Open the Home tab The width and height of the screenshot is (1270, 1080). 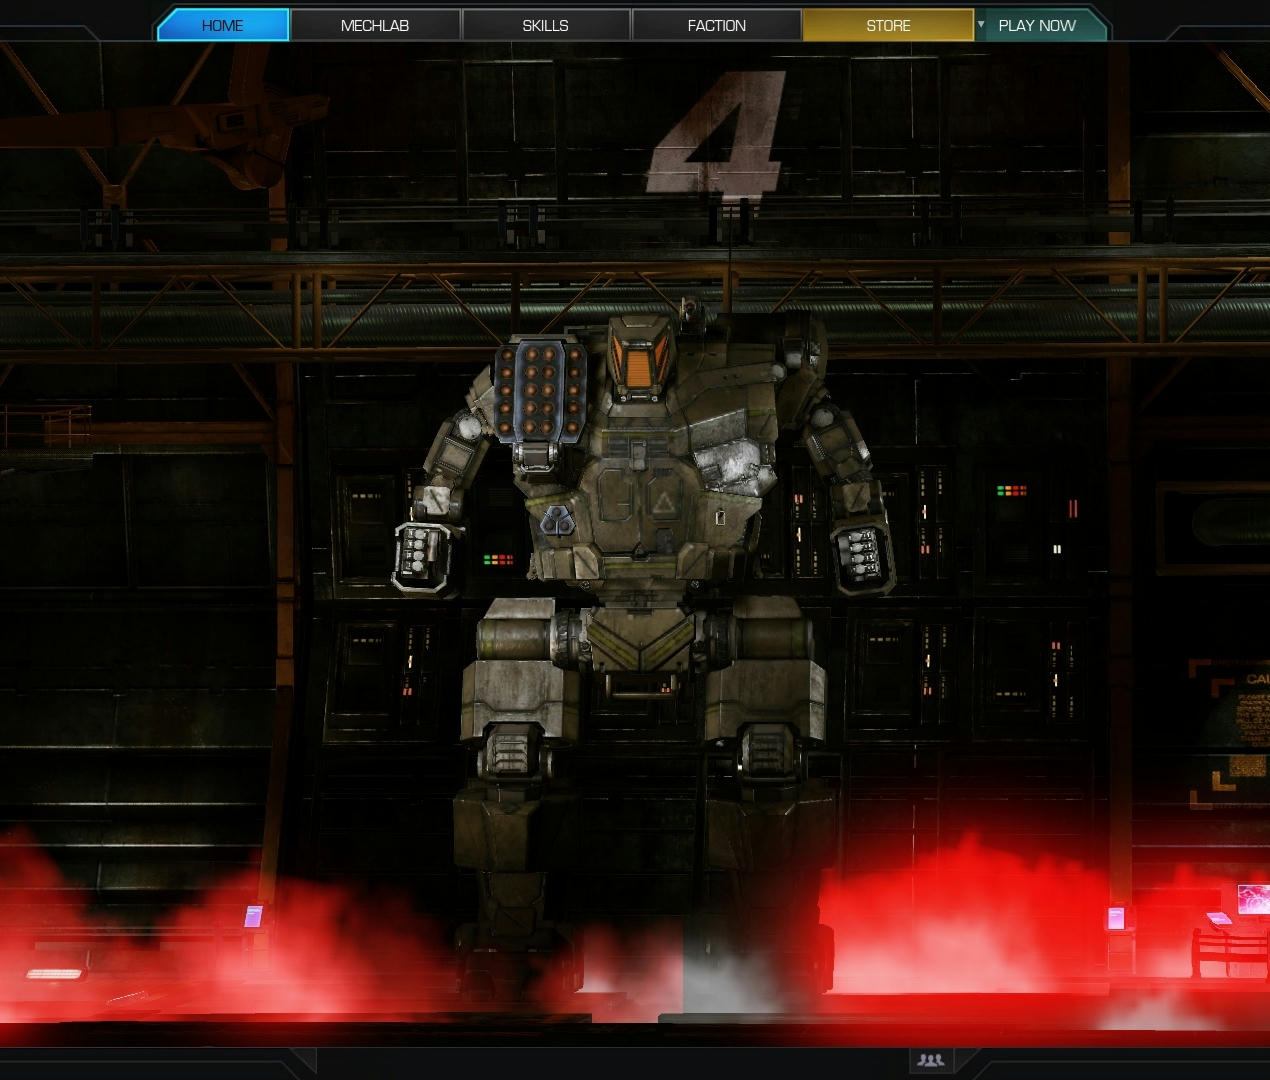pyautogui.click(x=223, y=25)
